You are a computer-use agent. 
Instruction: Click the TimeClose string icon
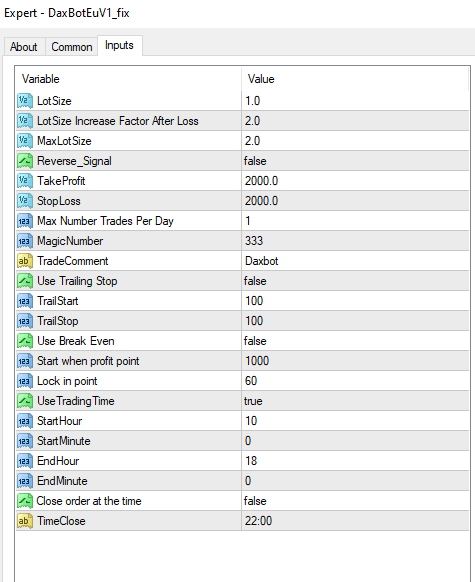[24, 521]
